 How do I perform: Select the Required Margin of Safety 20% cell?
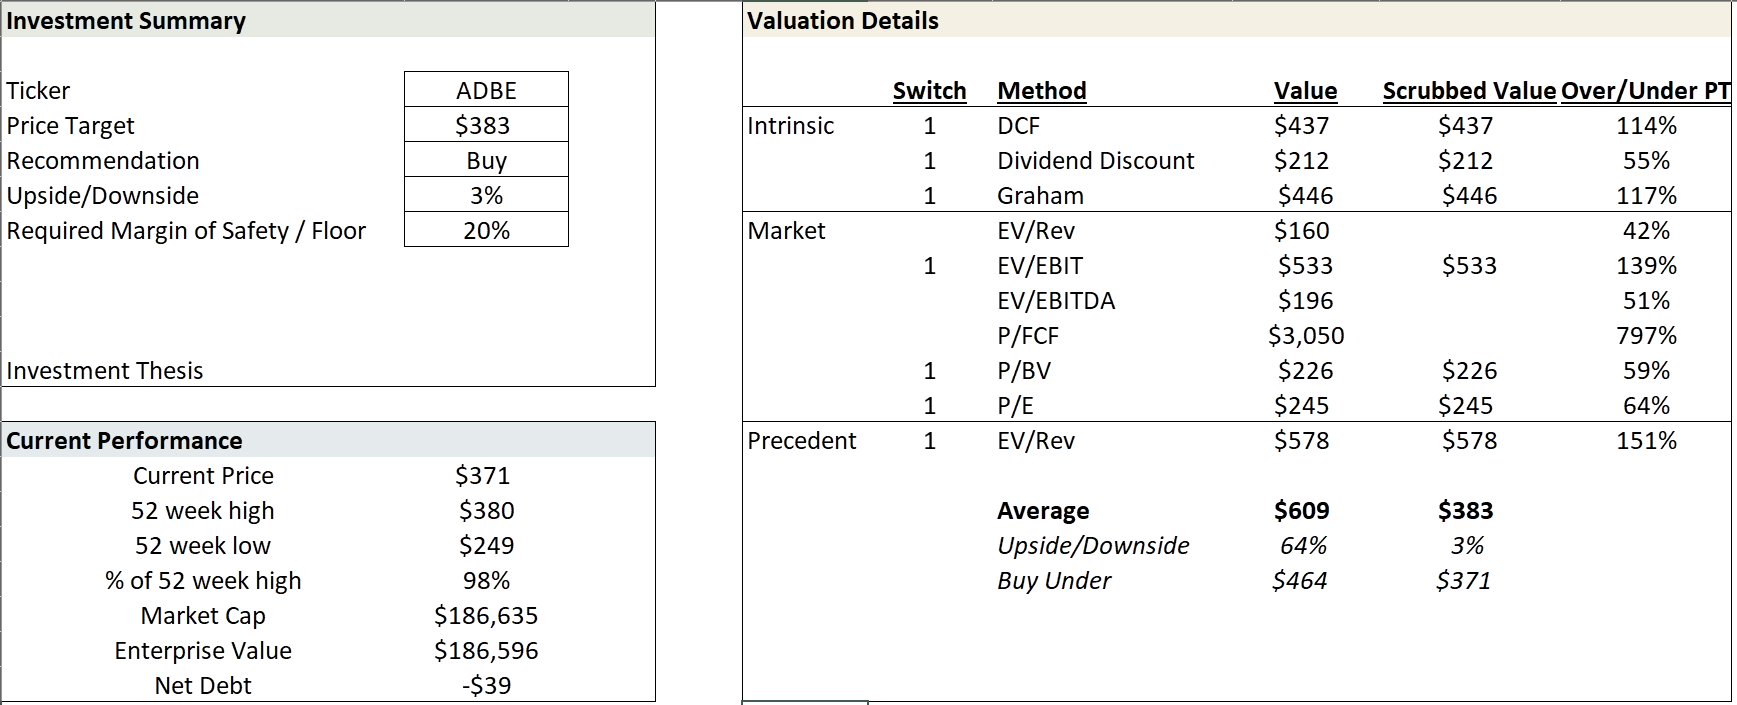click(486, 230)
